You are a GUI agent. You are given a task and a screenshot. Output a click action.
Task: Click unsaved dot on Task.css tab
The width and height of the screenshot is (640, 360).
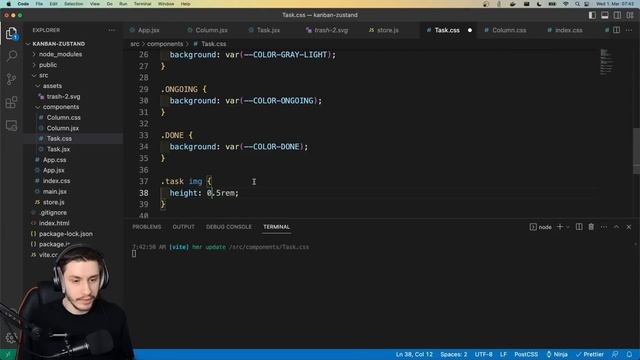(x=470, y=30)
